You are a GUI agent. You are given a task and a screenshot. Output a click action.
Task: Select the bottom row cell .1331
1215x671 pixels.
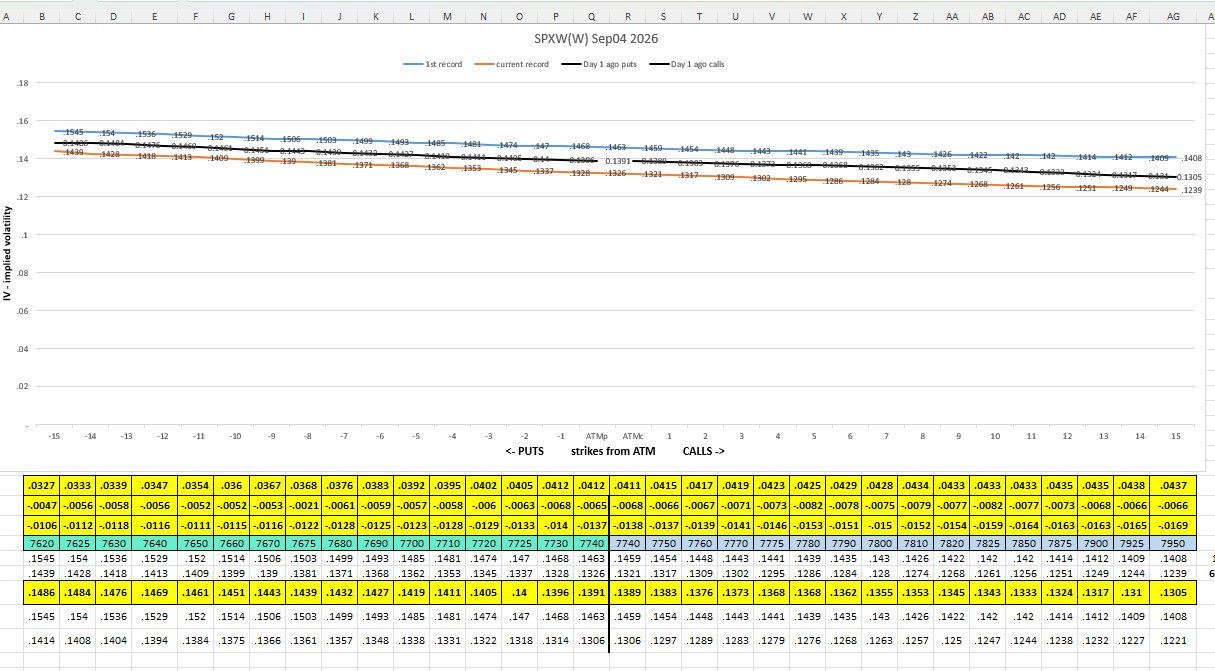[x=447, y=640]
